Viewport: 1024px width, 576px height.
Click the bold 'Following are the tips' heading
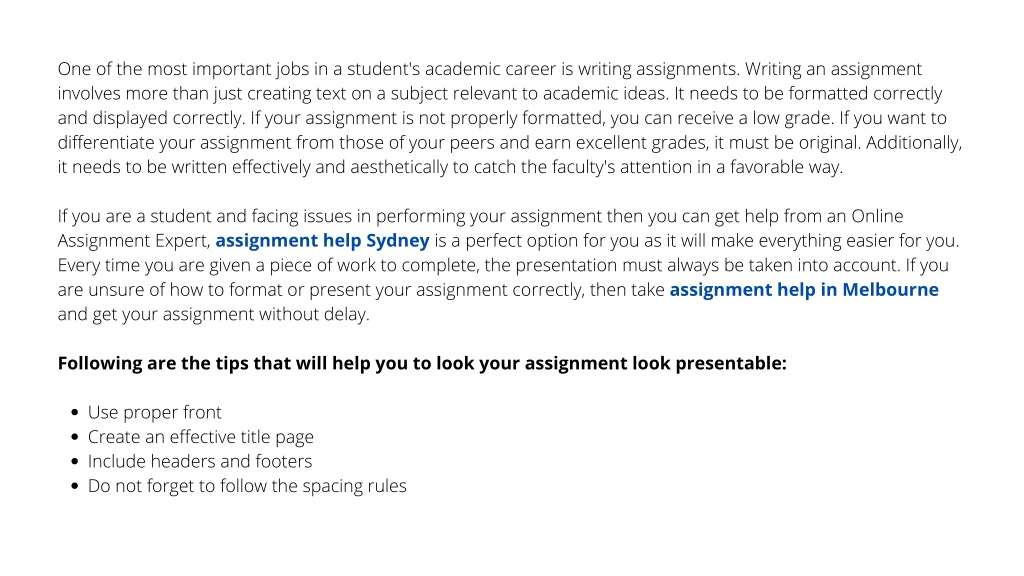click(x=422, y=364)
